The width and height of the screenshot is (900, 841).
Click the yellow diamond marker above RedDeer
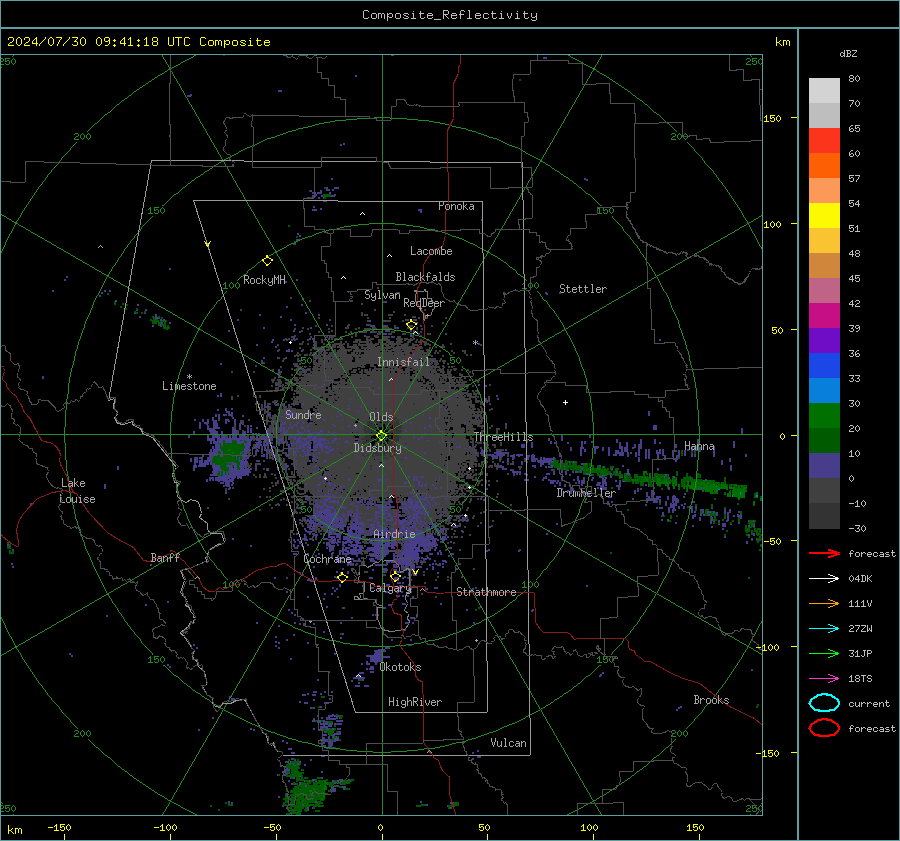[411, 325]
